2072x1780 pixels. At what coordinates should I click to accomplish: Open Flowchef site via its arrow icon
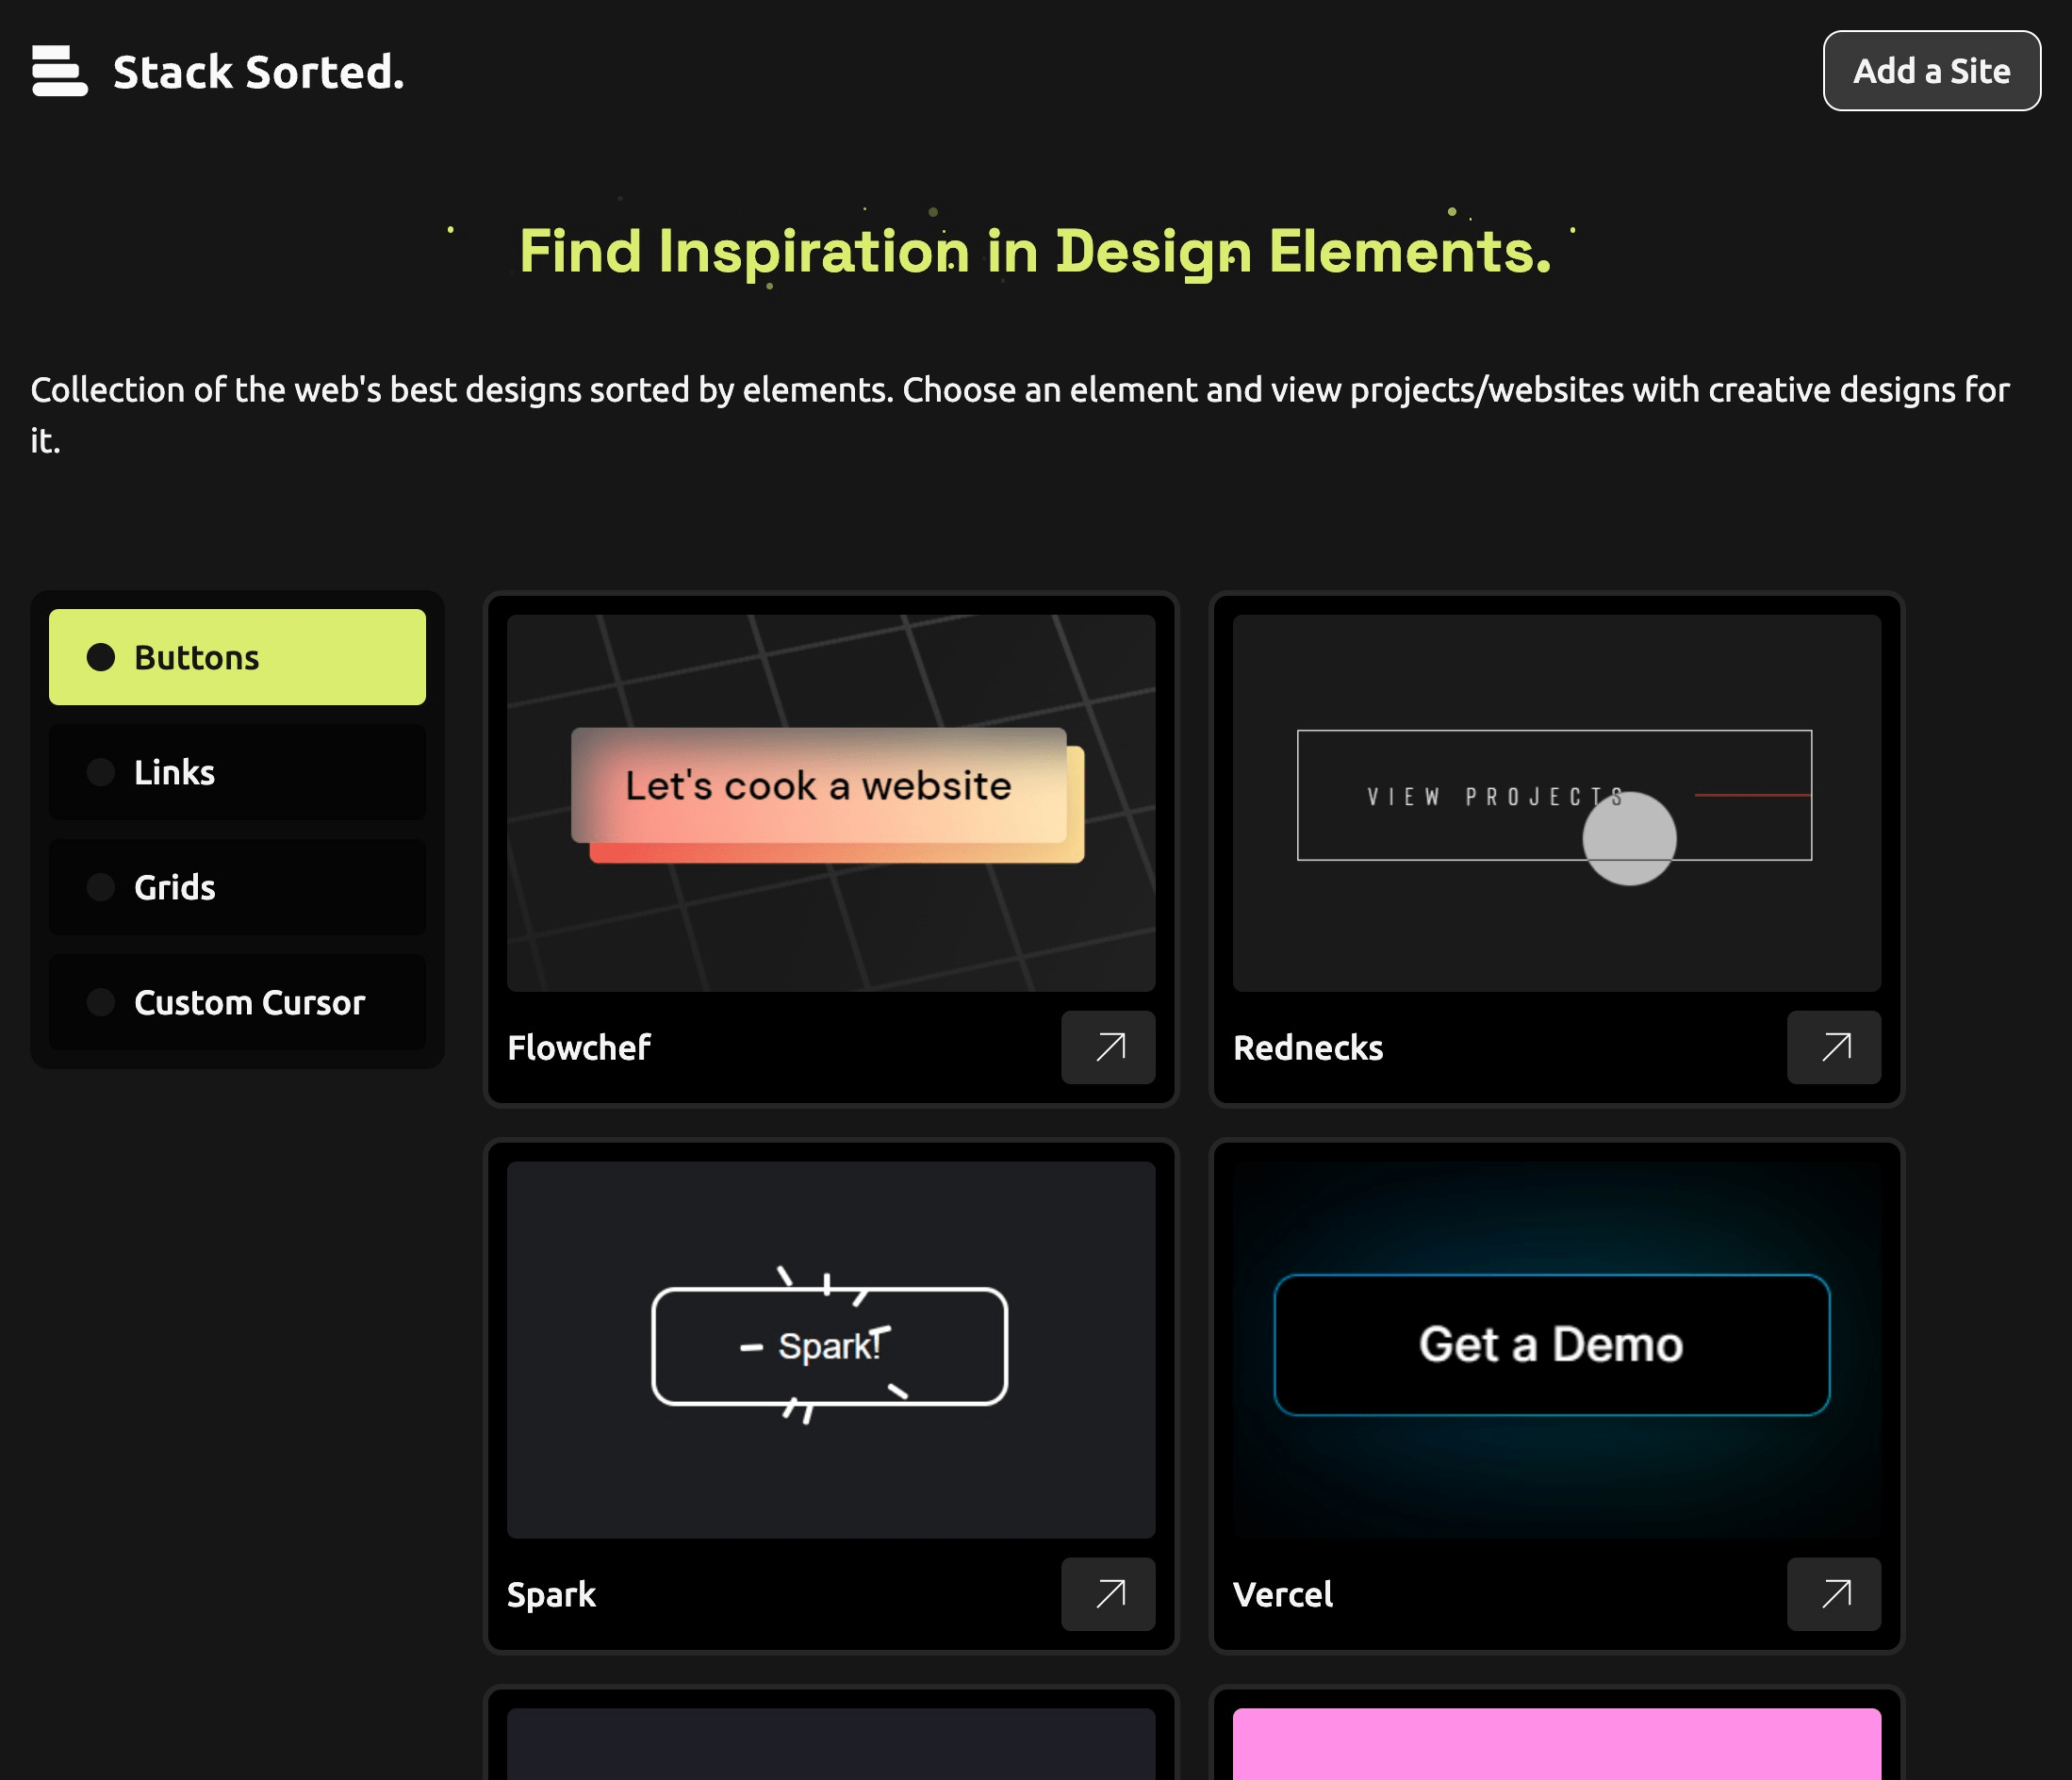(x=1108, y=1047)
